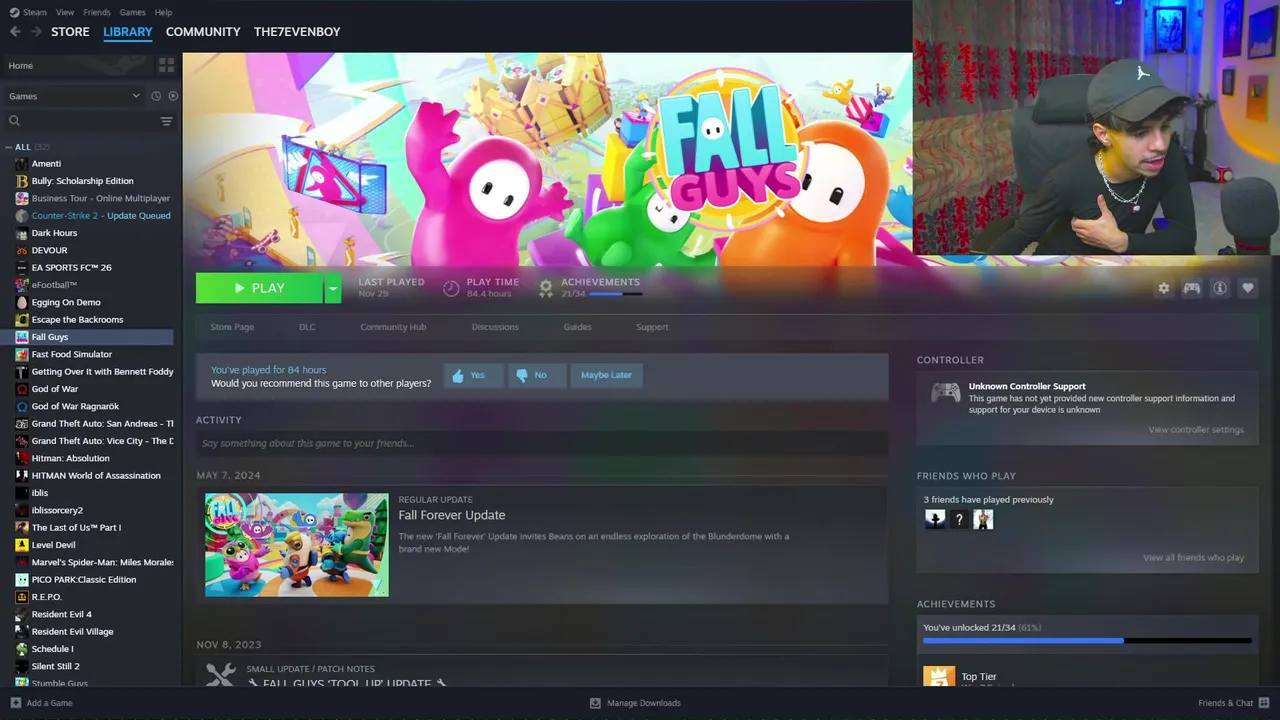The image size is (1280, 720).
Task: Open the Games menu
Action: [132, 12]
